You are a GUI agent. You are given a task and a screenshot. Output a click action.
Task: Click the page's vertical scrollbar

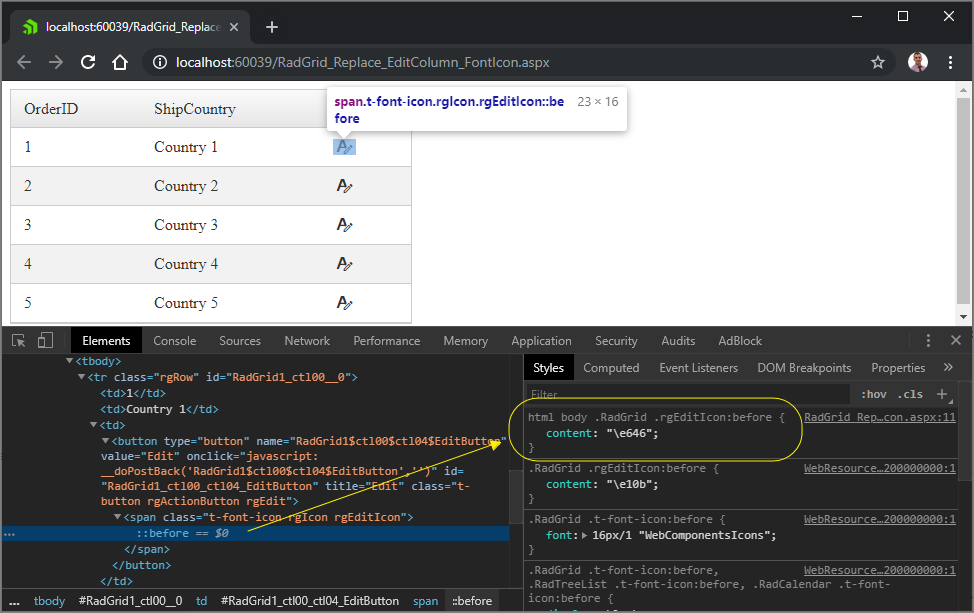963,200
